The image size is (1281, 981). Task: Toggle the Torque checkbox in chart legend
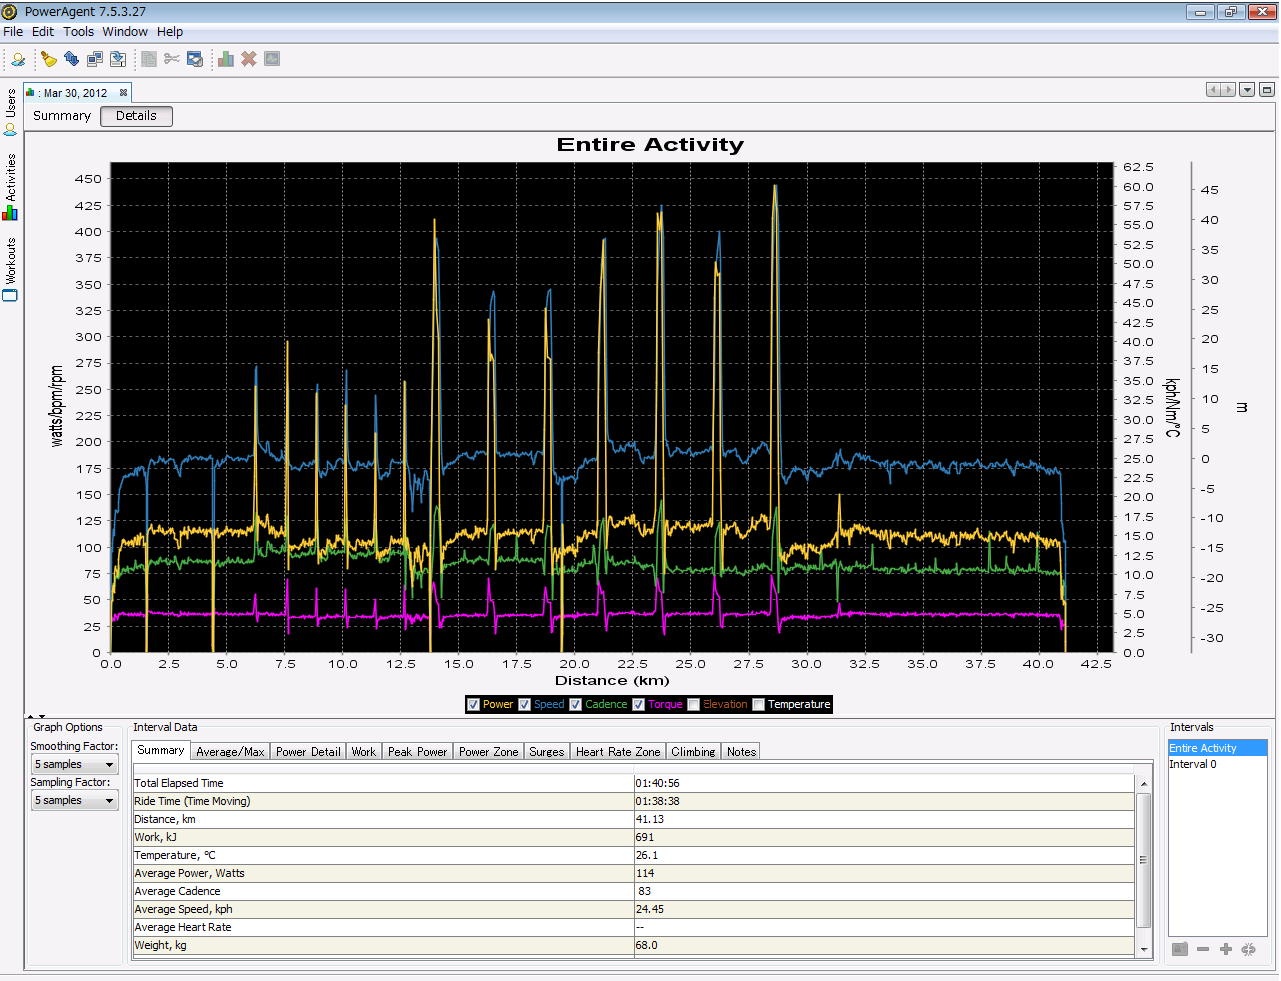[x=639, y=704]
